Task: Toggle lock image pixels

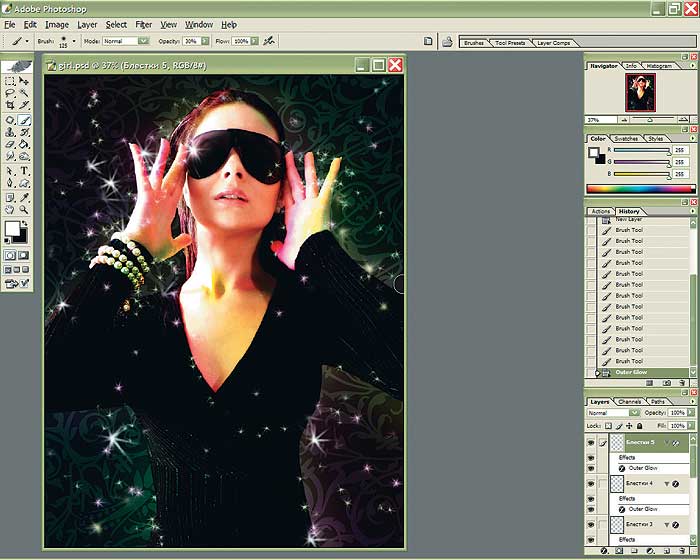Action: pos(619,426)
